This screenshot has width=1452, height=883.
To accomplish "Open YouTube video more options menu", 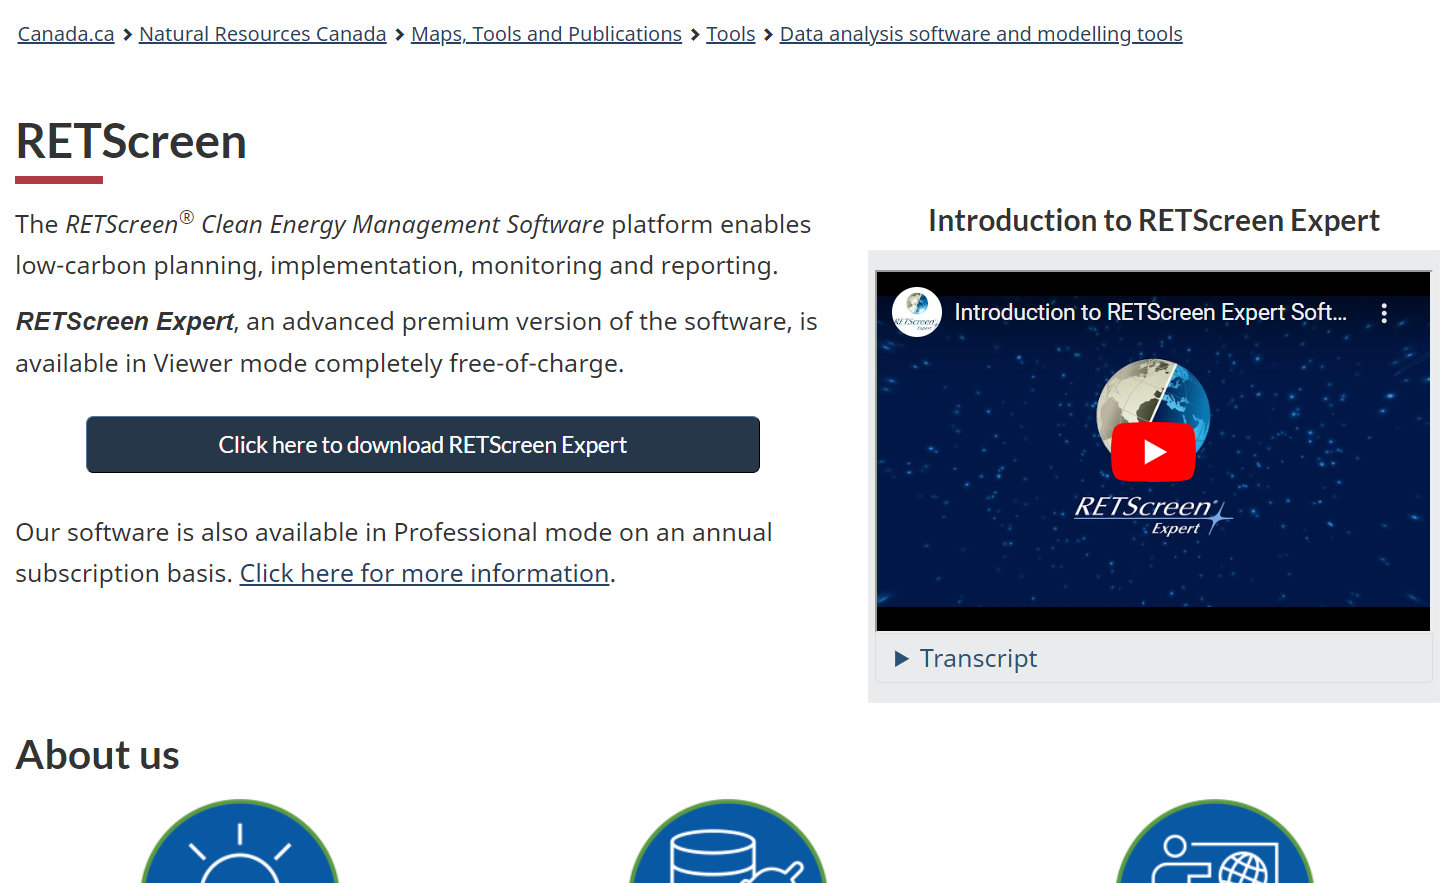I will (x=1384, y=313).
